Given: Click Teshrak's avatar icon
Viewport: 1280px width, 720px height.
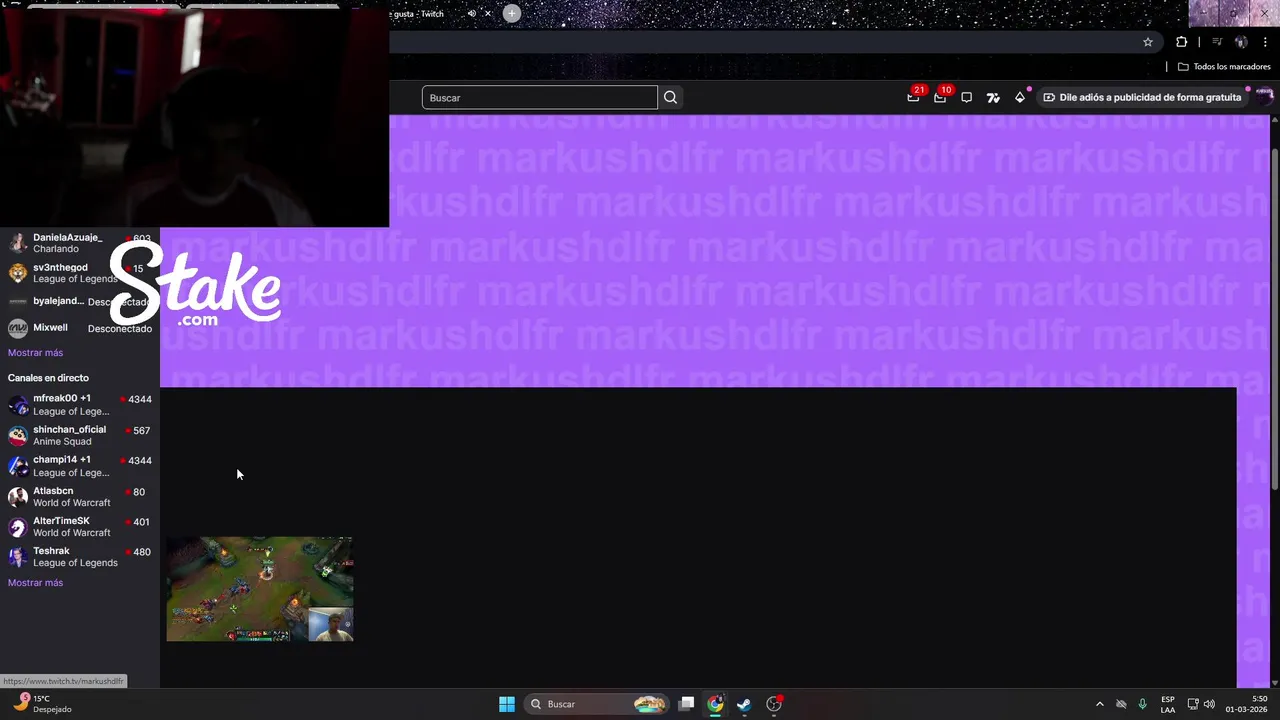Looking at the screenshot, I should pyautogui.click(x=18, y=557).
